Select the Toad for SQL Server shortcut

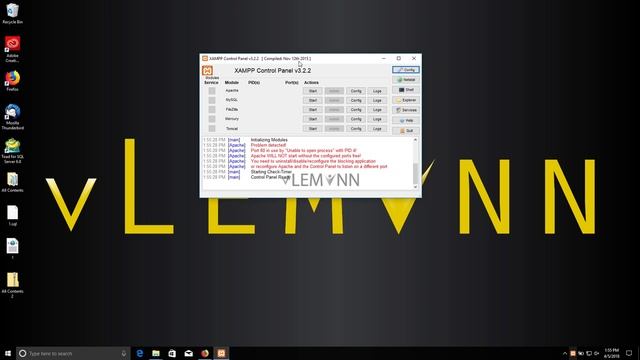click(12, 151)
